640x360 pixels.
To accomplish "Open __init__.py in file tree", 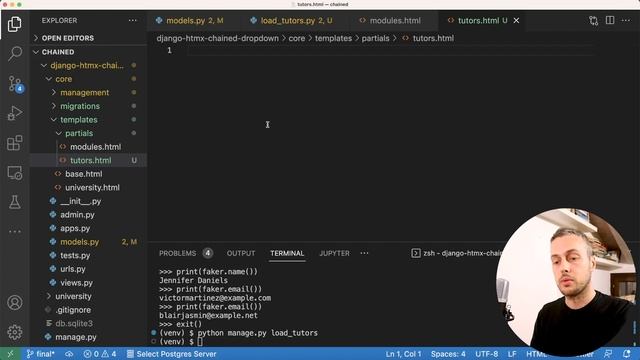I will [80, 201].
